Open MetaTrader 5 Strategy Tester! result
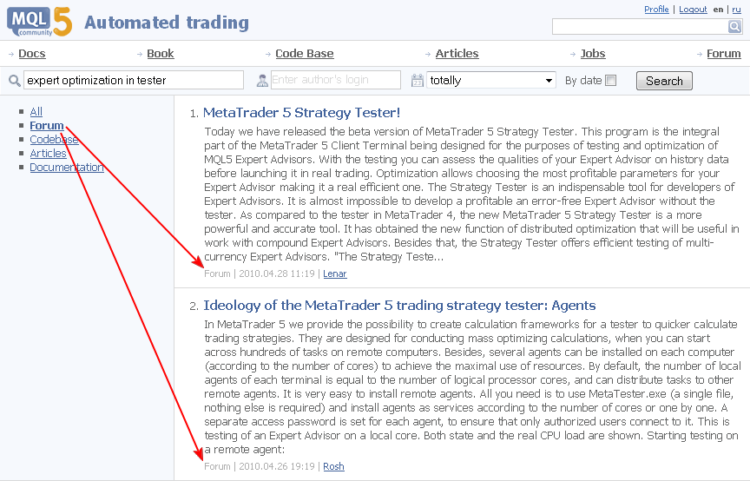 [301, 112]
